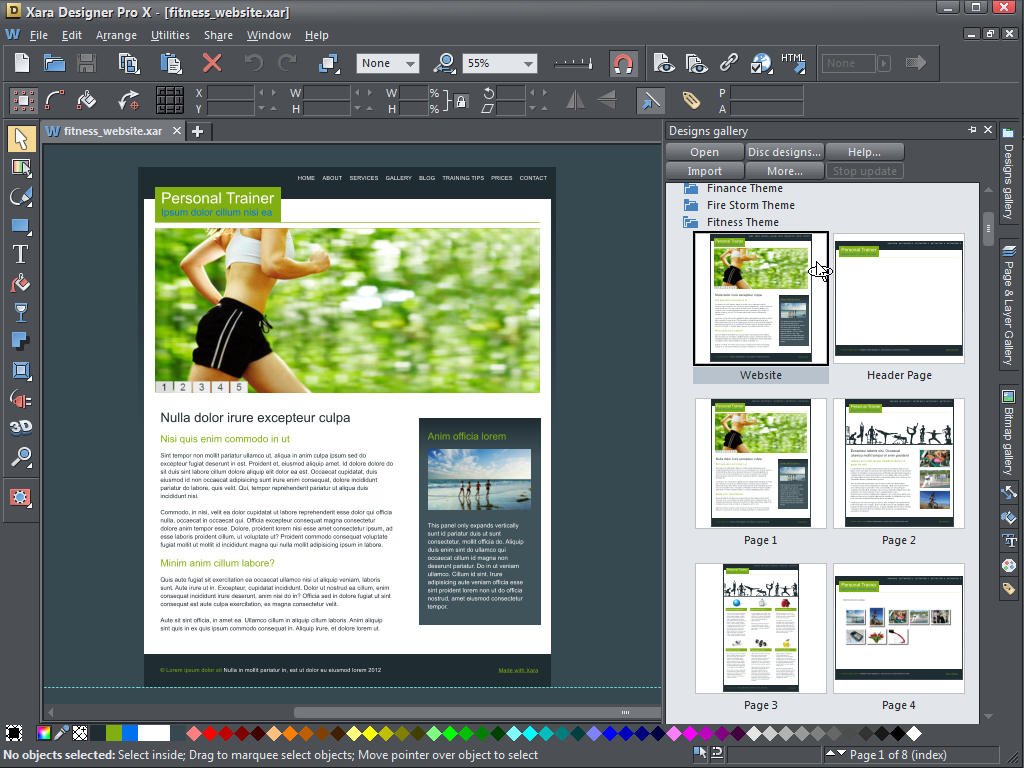The image size is (1024, 768).
Task: Select the Zoom tool in the toolbox
Action: pos(21,456)
